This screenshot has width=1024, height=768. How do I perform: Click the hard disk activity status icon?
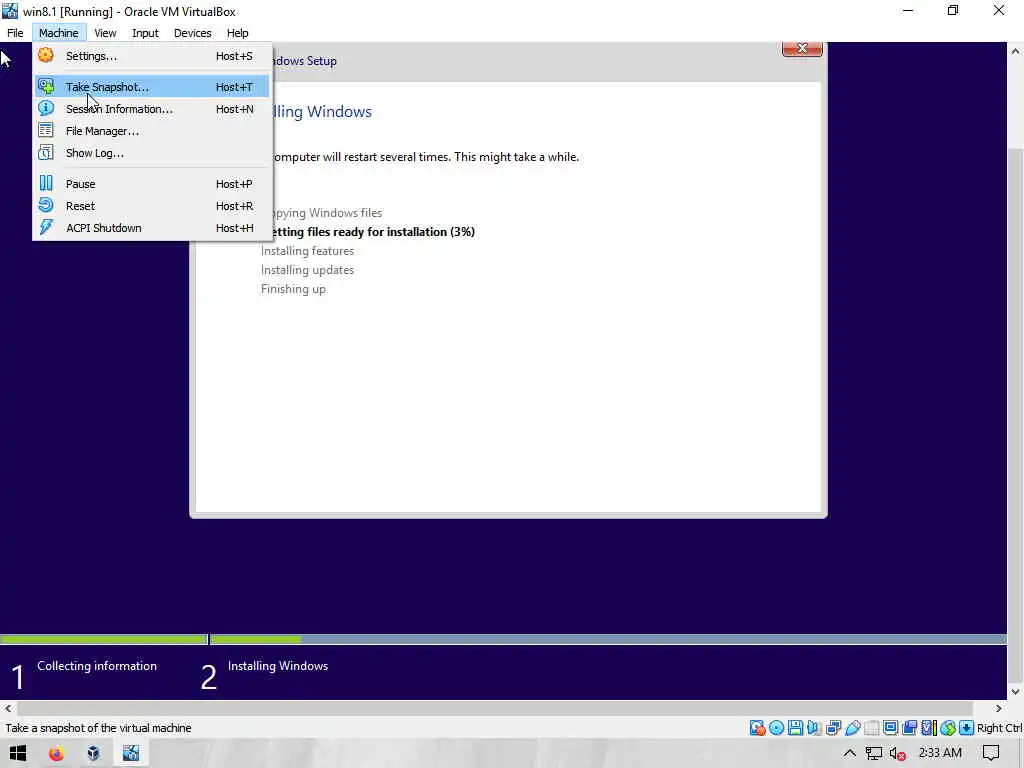click(x=758, y=728)
